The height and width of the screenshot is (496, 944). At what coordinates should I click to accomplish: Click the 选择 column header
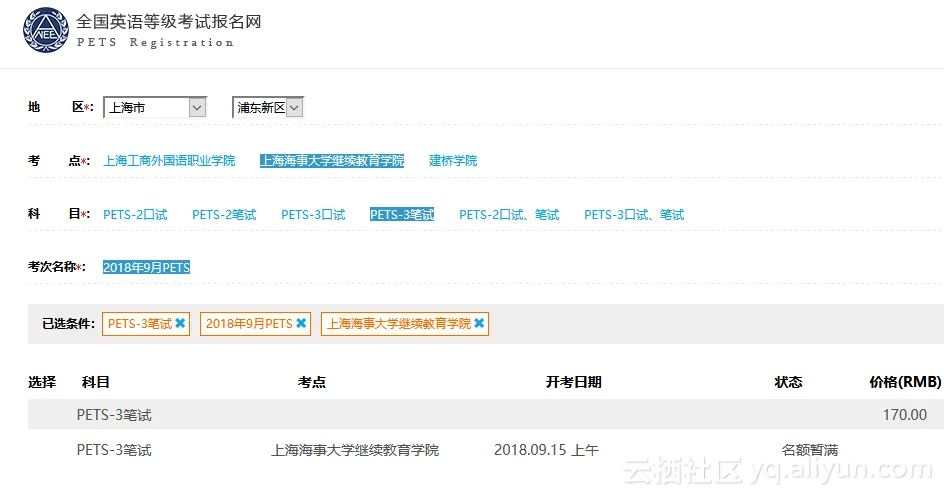[x=42, y=382]
